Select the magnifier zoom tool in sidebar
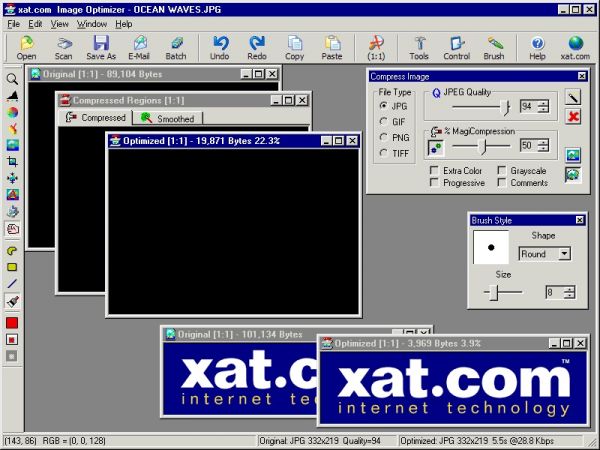Image resolution: width=600 pixels, height=450 pixels. coord(12,79)
